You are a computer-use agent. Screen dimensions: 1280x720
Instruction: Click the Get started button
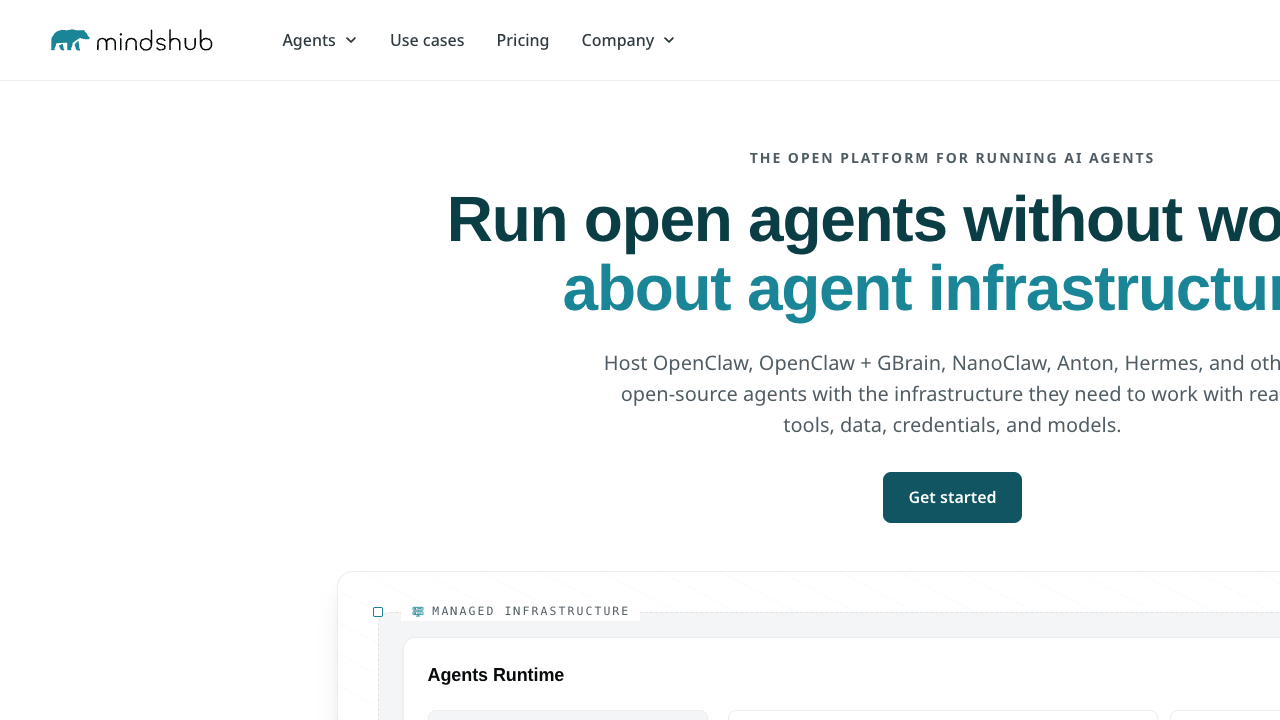pyautogui.click(x=952, y=497)
